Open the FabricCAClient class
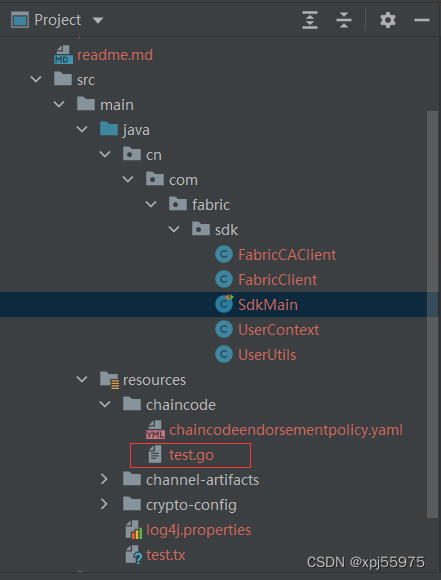Viewport: 441px width, 580px height. click(x=287, y=255)
